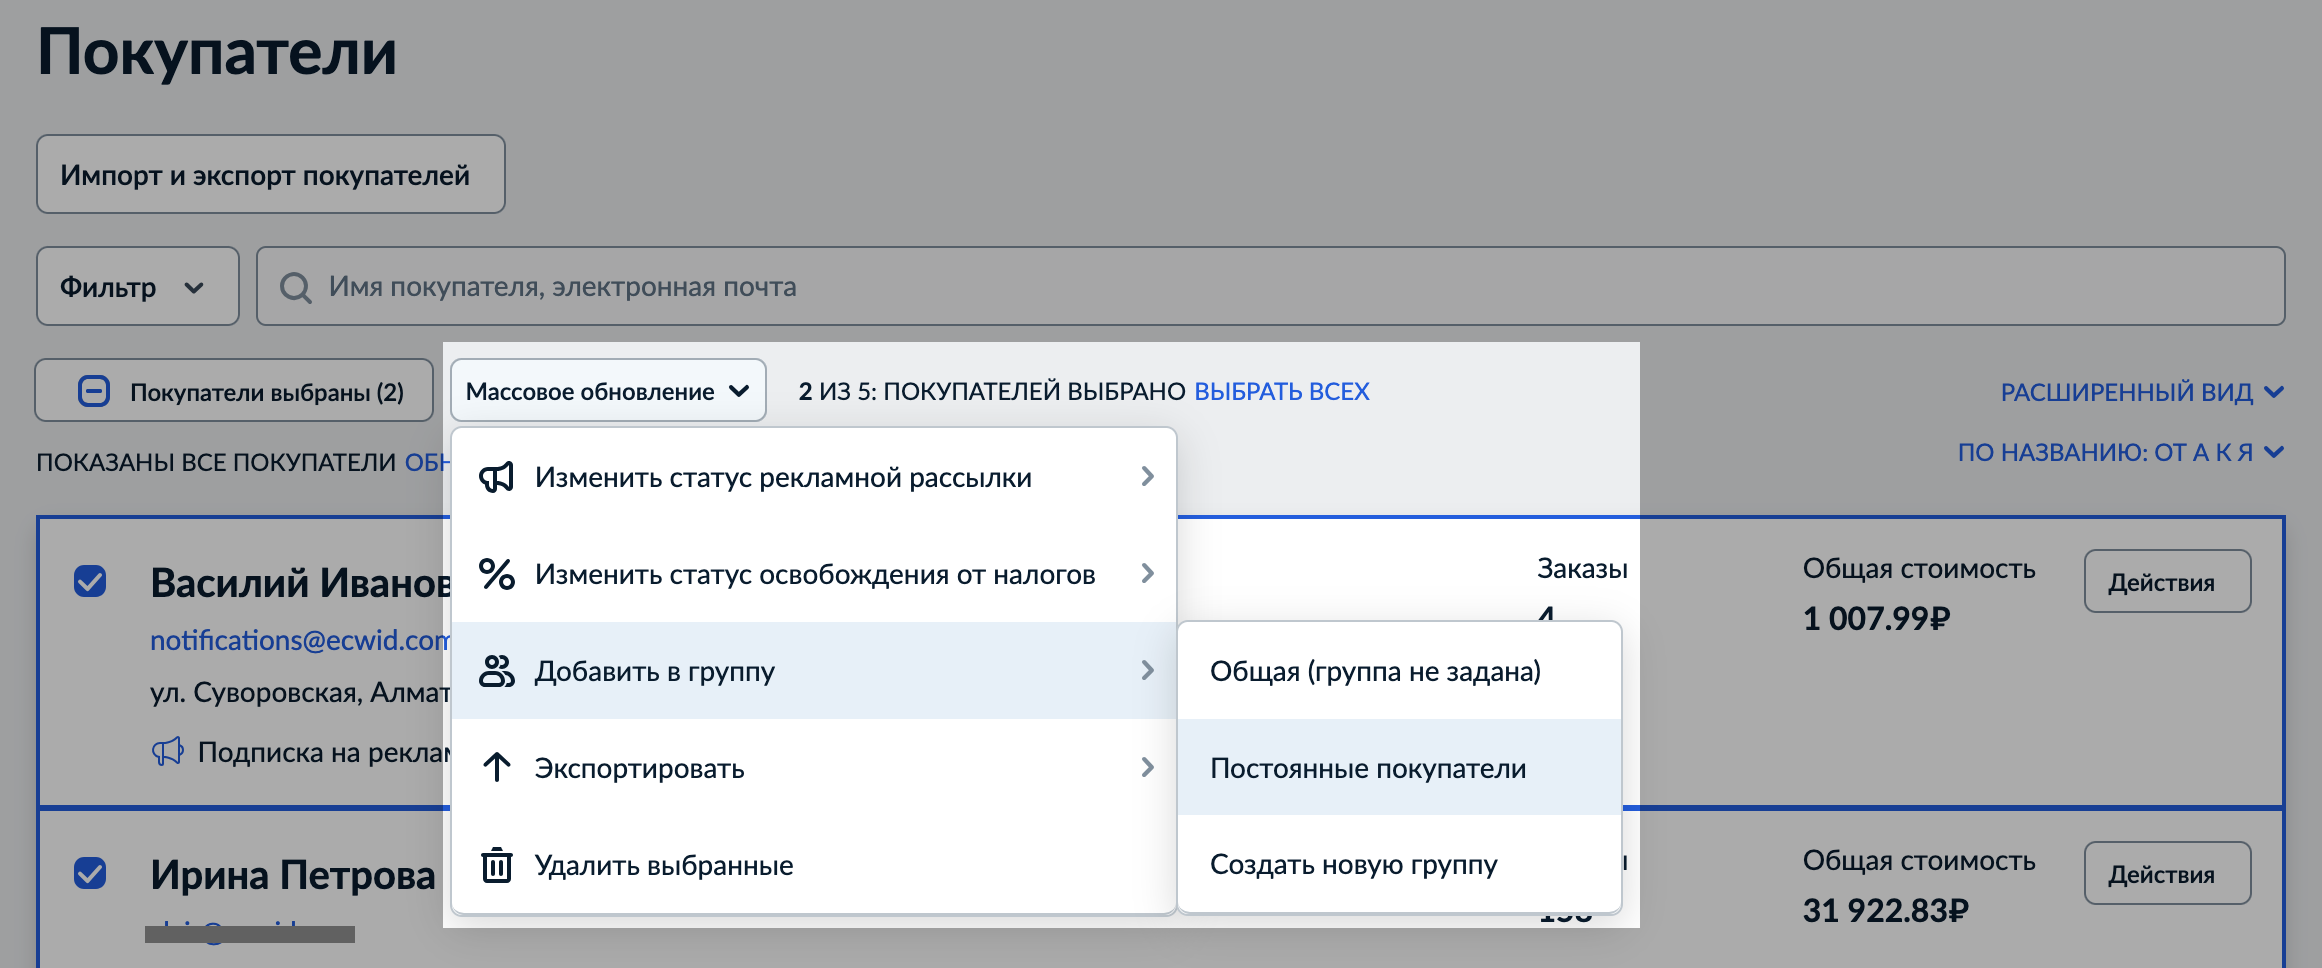Select Общая (группа не задана) group
The height and width of the screenshot is (968, 2322).
click(x=1399, y=671)
